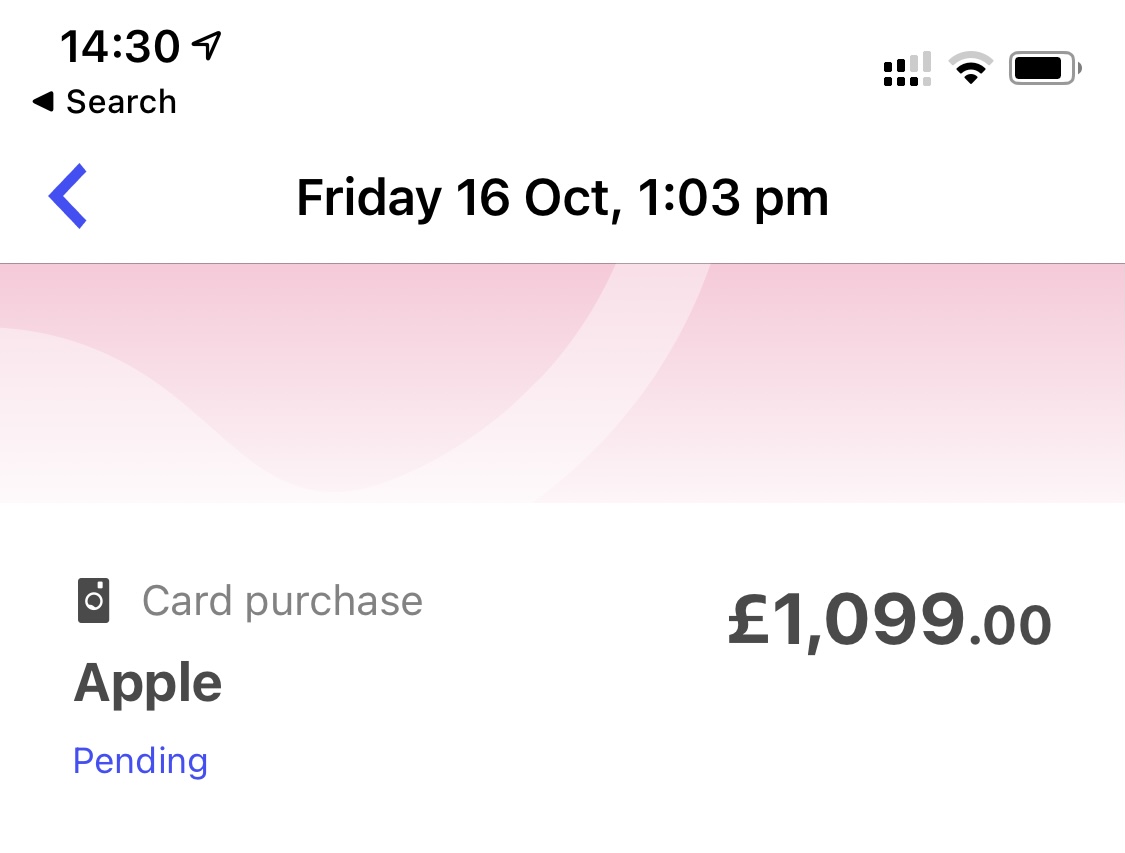Tap the 14:30 status bar clock
The height and width of the screenshot is (853, 1125).
tap(120, 46)
